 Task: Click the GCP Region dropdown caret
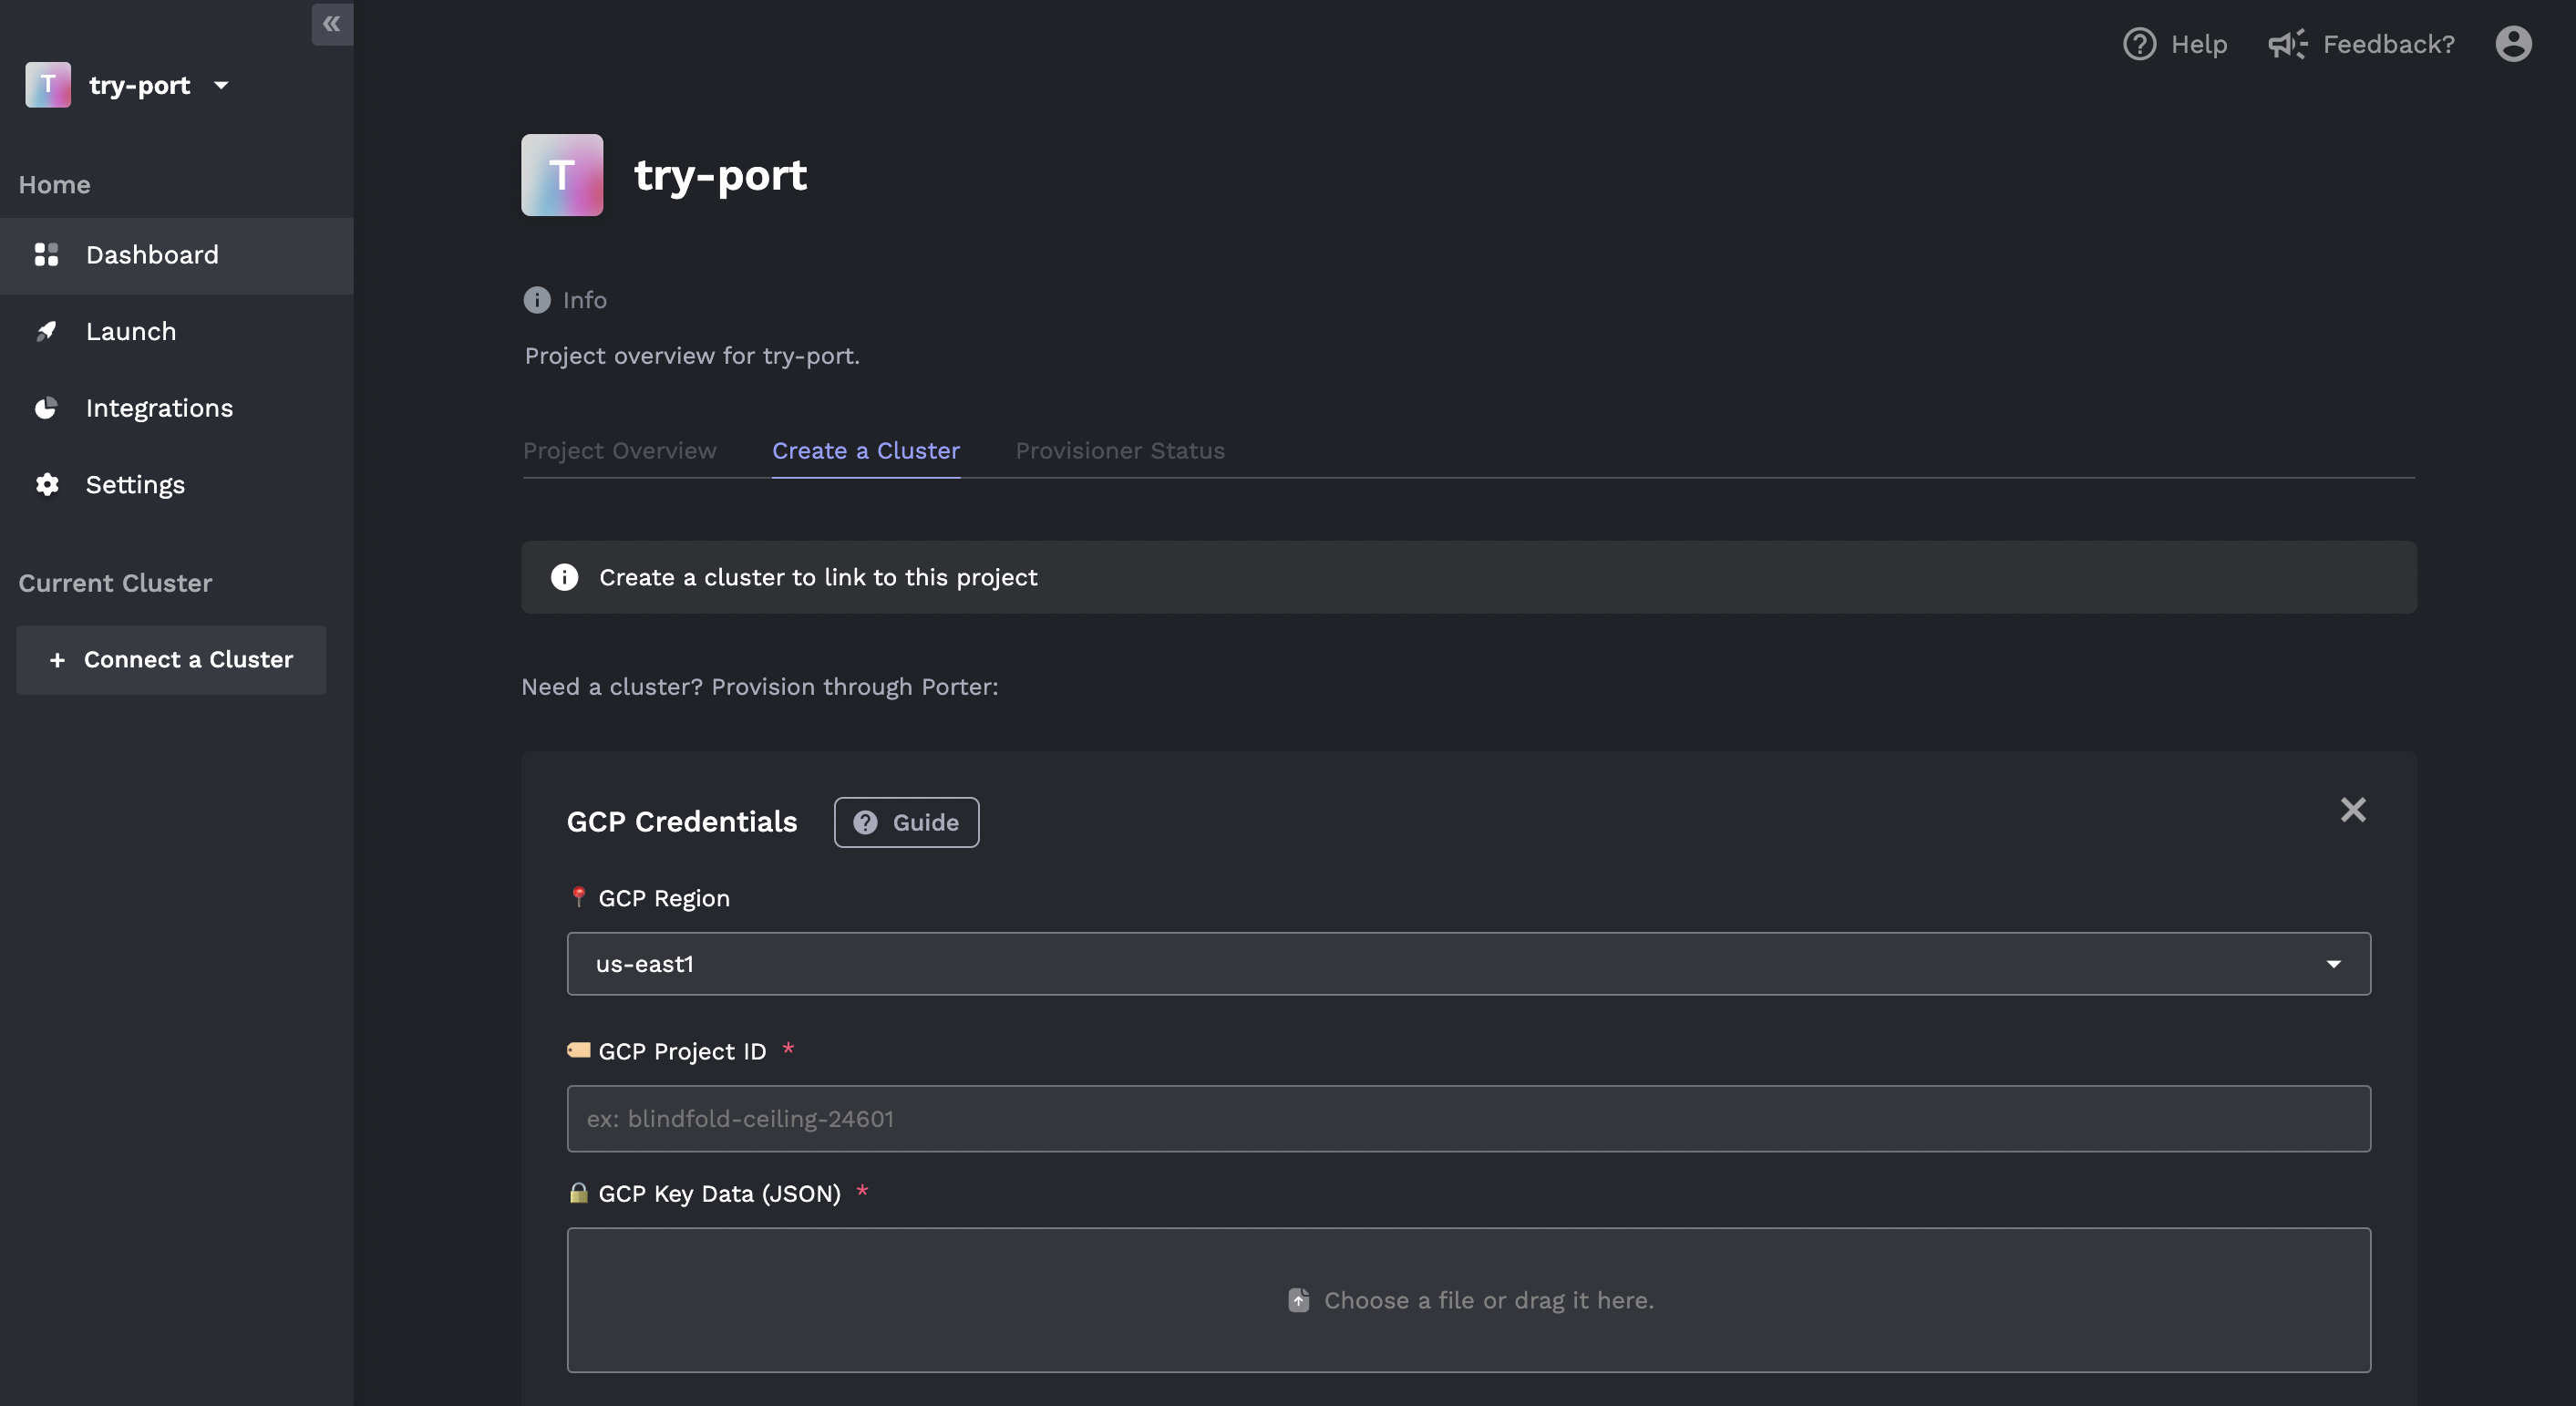(x=2334, y=965)
